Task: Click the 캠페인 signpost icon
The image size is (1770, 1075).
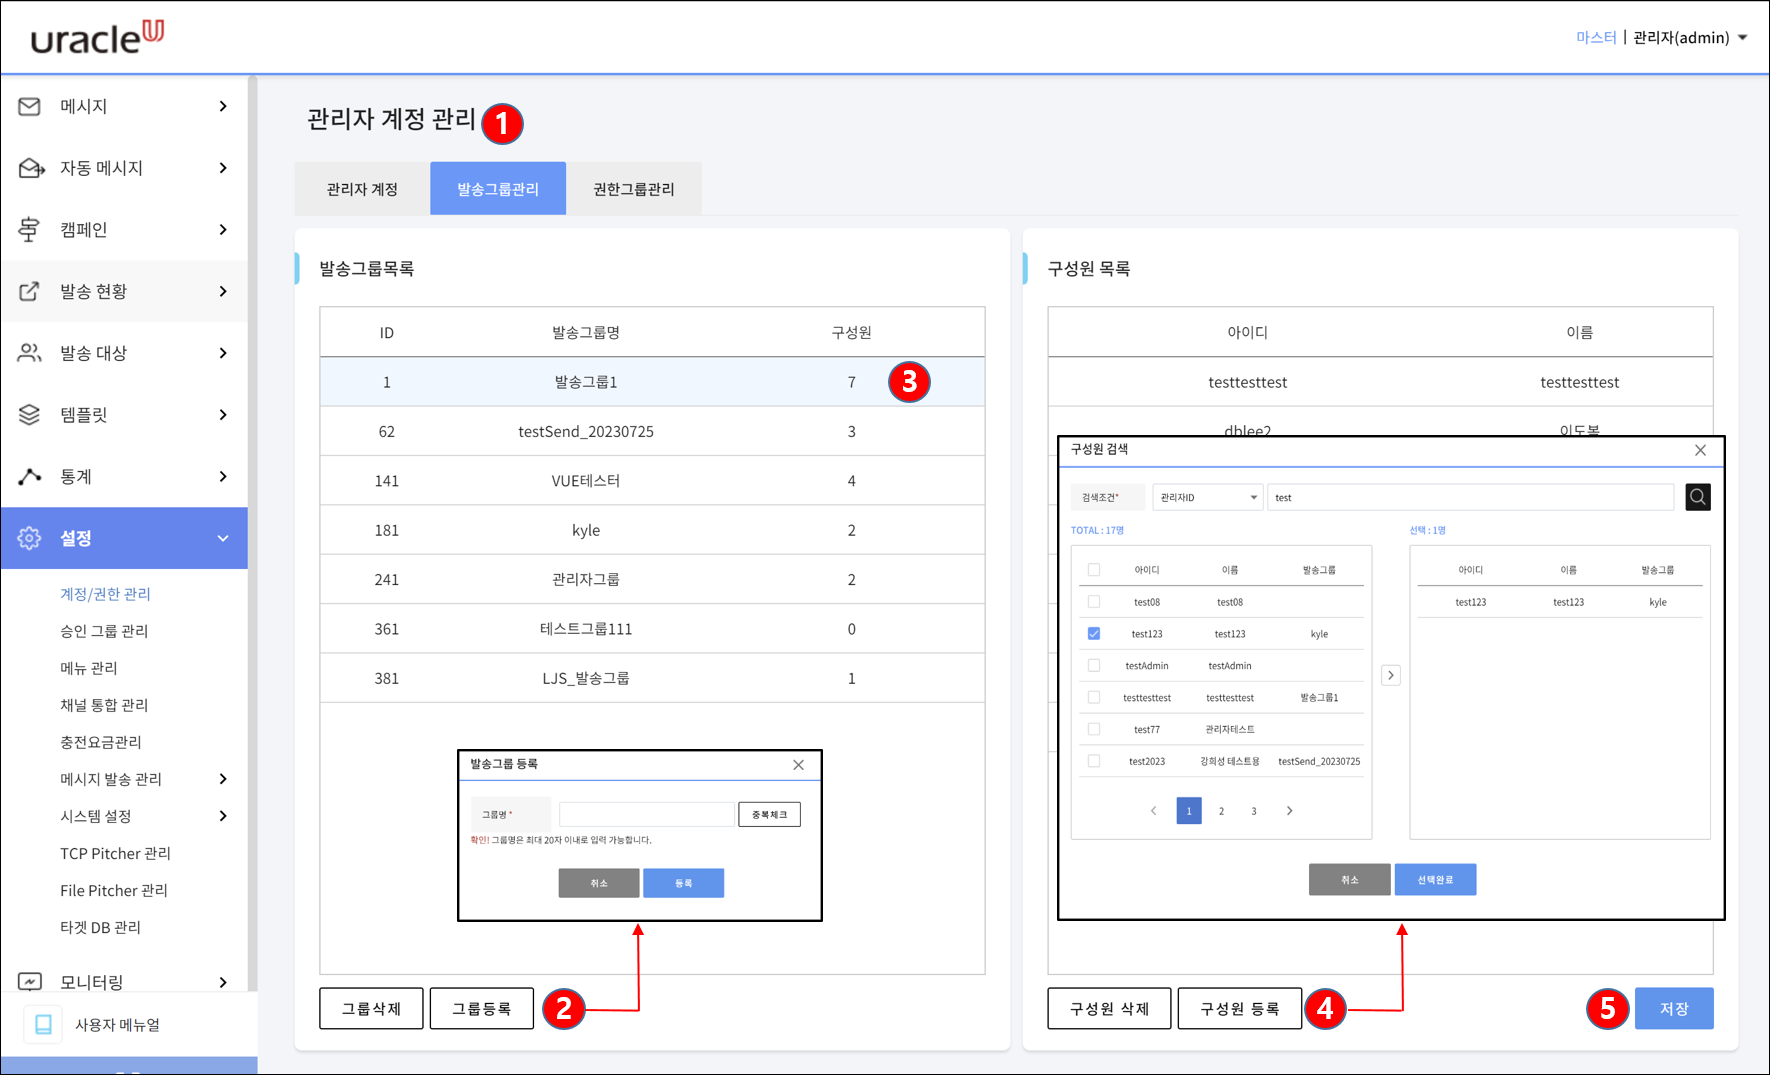Action: (29, 229)
